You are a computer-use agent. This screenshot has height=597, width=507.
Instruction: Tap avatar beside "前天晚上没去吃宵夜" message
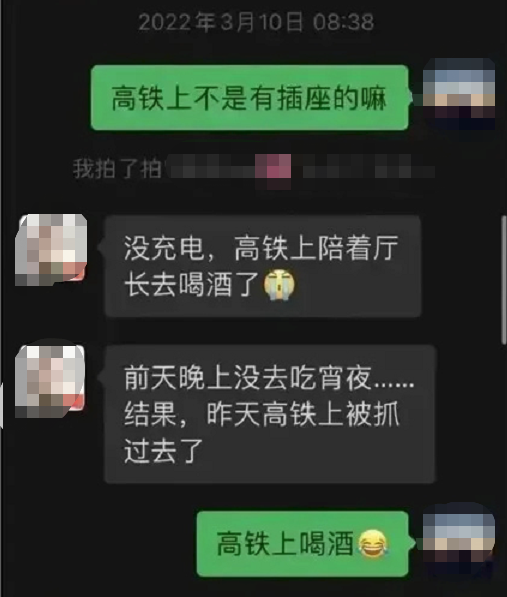50,381
